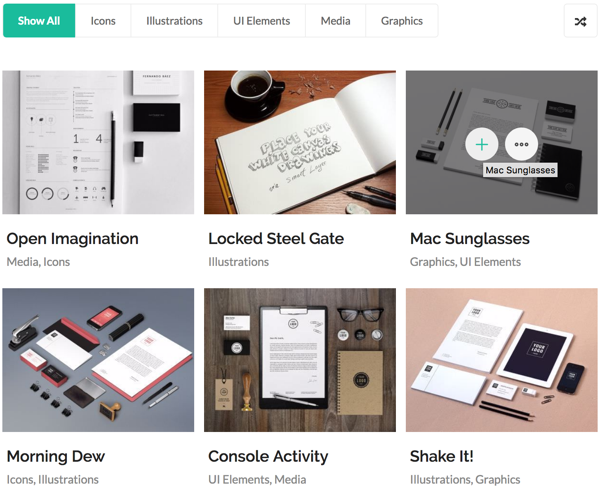Image resolution: width=600 pixels, height=493 pixels.
Task: Click the Shake It! title link
Action: tap(442, 456)
